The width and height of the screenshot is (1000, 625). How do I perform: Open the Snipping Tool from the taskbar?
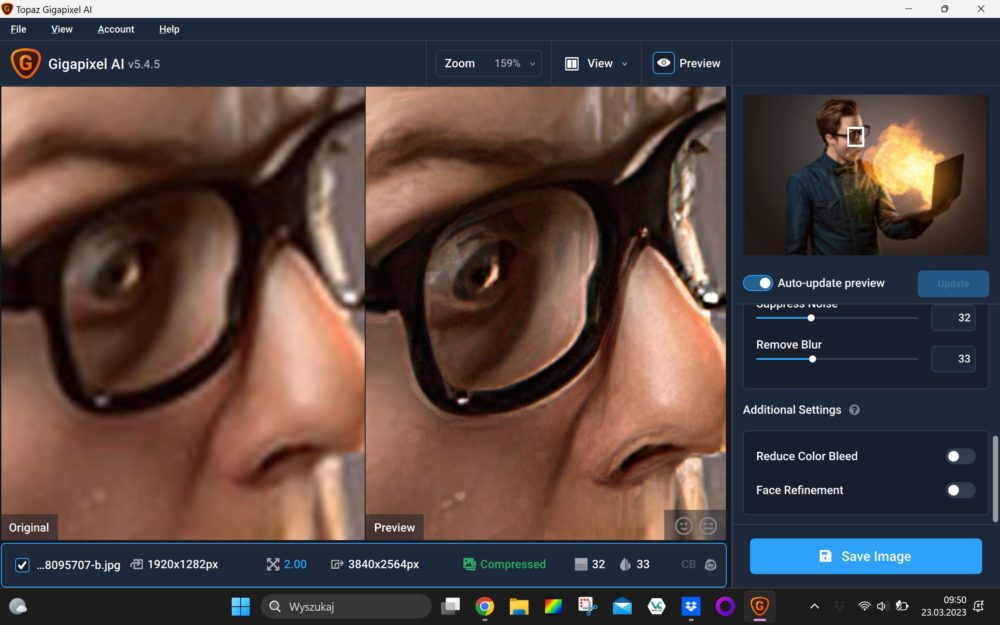click(x=587, y=607)
